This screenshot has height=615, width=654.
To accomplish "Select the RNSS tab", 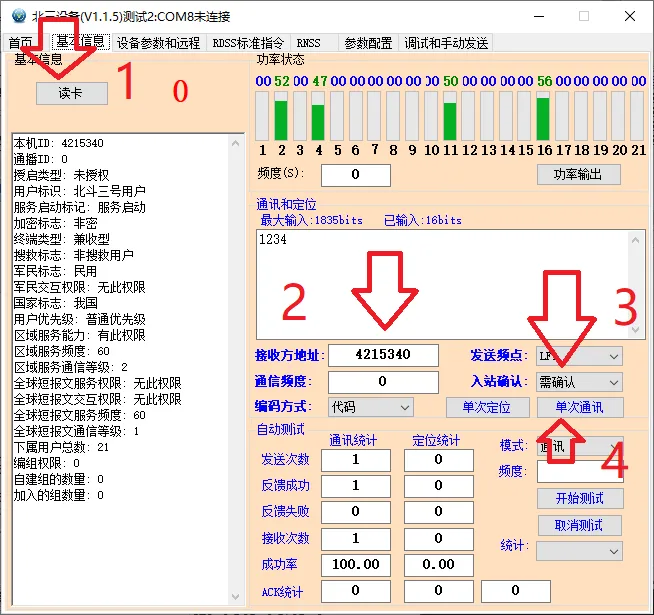I will [308, 43].
